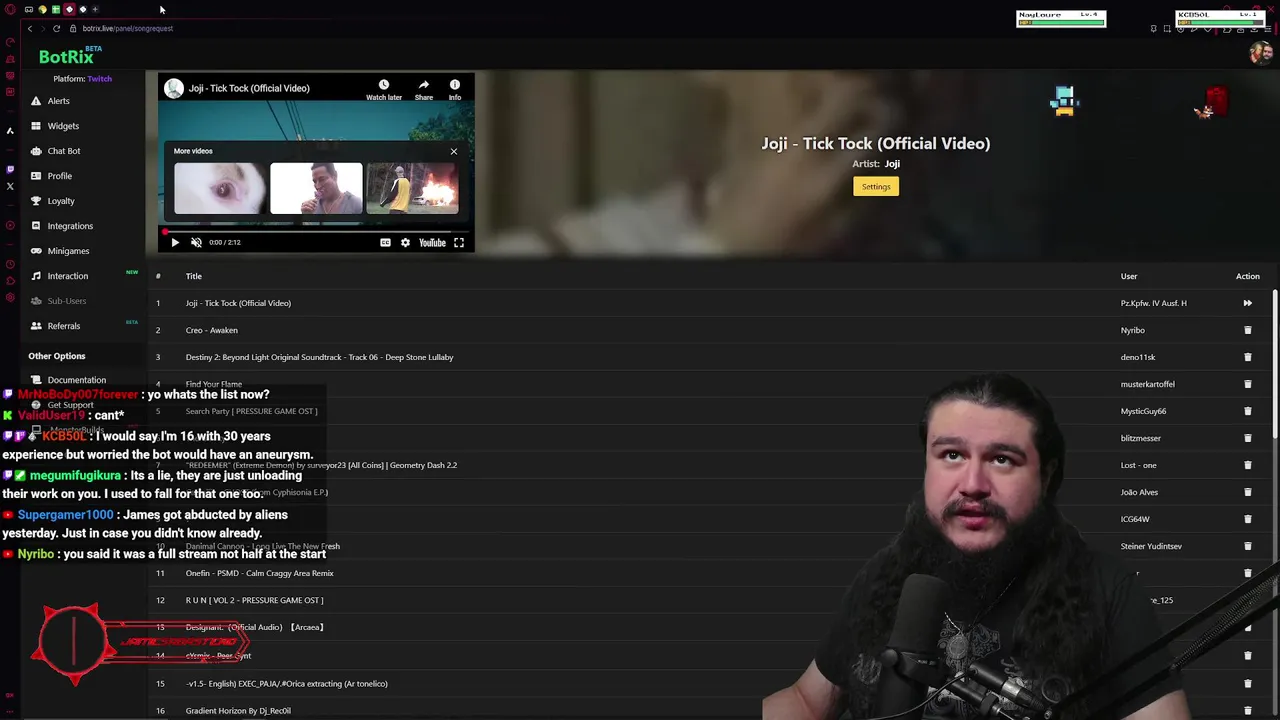
Task: Open Joji channel avatar in player
Action: pos(174,88)
